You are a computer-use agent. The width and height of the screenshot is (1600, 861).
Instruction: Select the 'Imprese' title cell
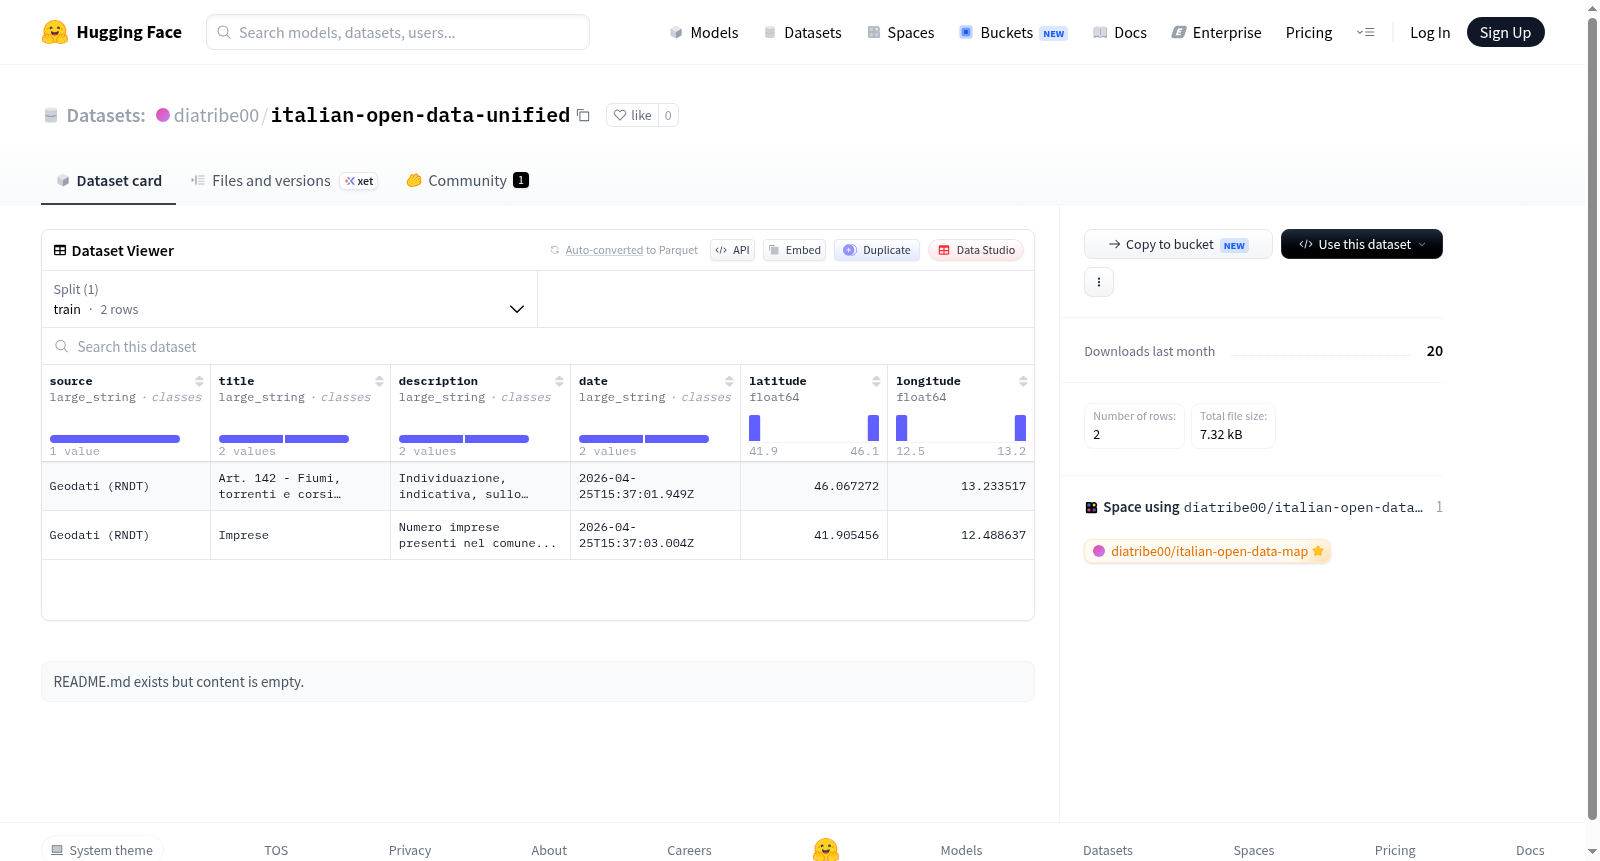(x=300, y=535)
